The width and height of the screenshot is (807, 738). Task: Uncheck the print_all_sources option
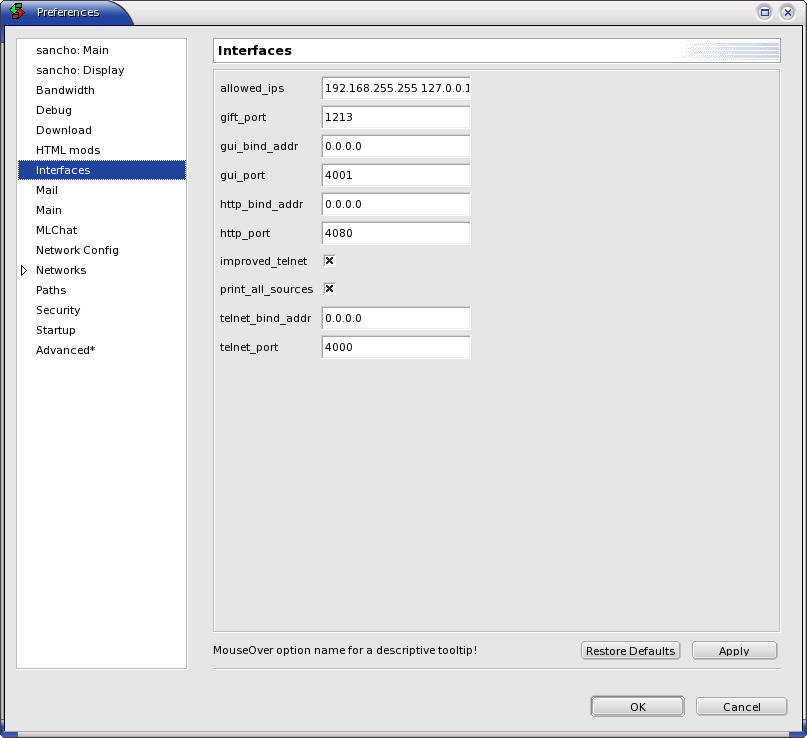click(329, 289)
